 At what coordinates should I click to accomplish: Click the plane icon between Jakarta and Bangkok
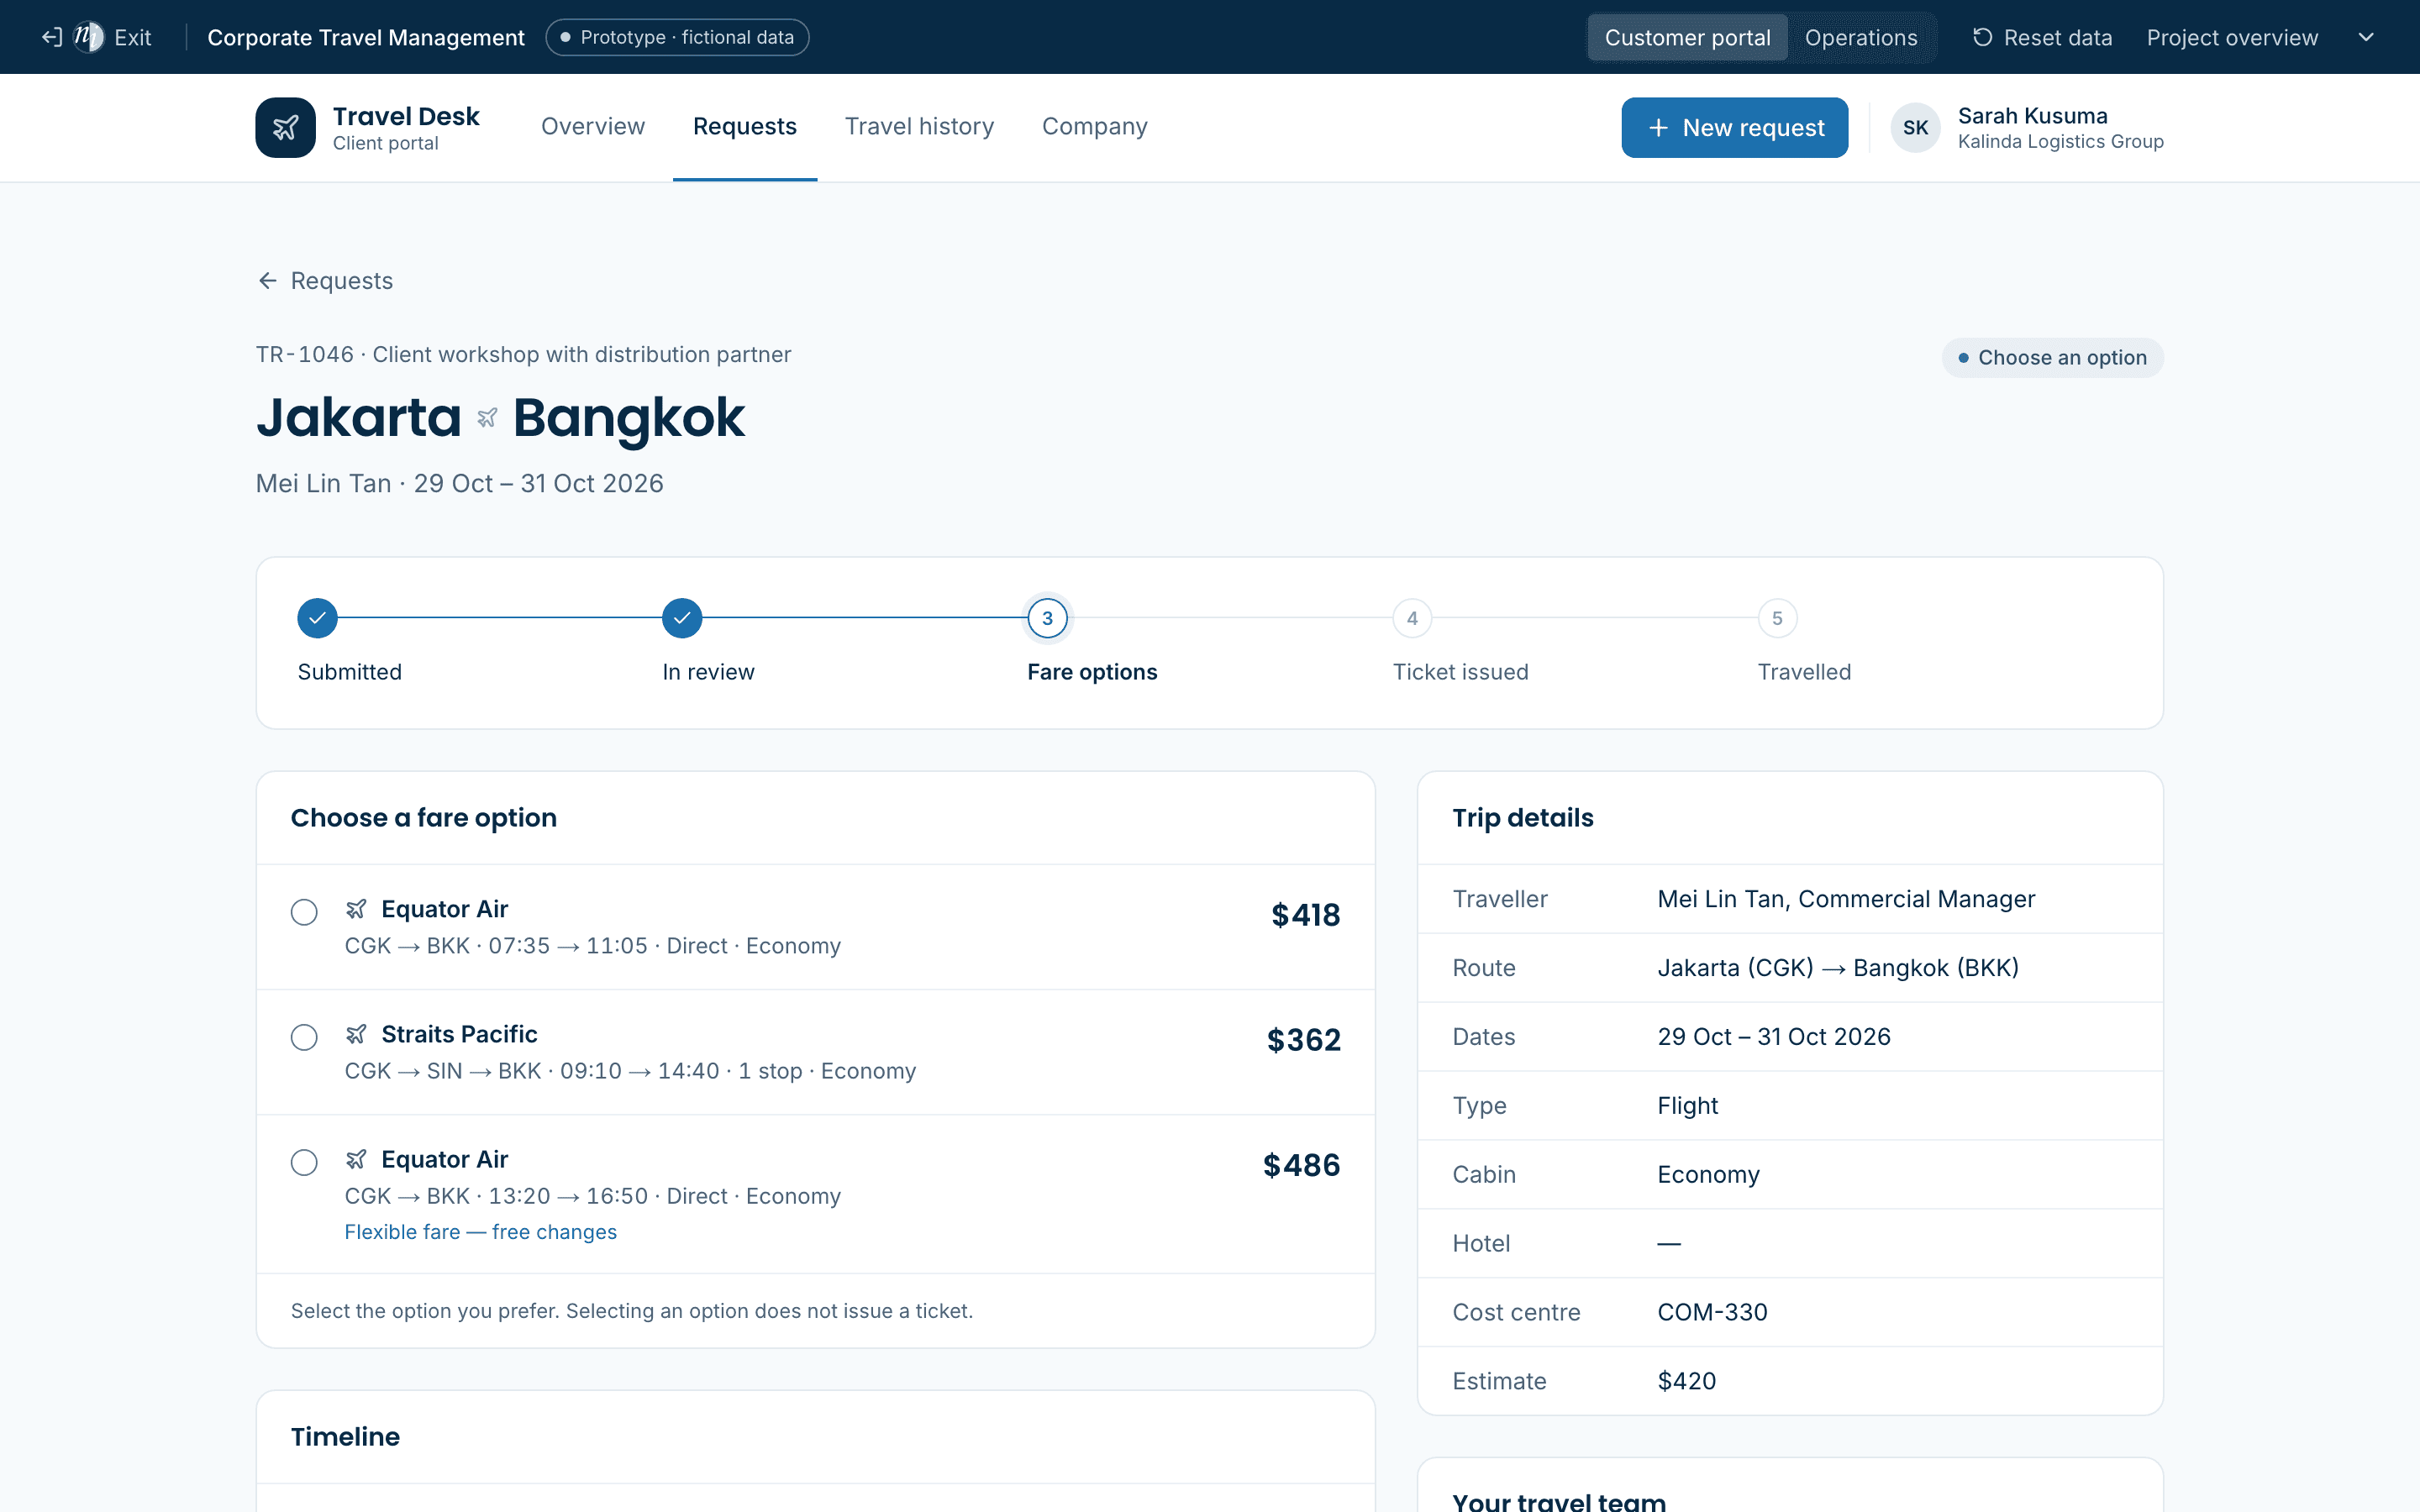pos(487,418)
